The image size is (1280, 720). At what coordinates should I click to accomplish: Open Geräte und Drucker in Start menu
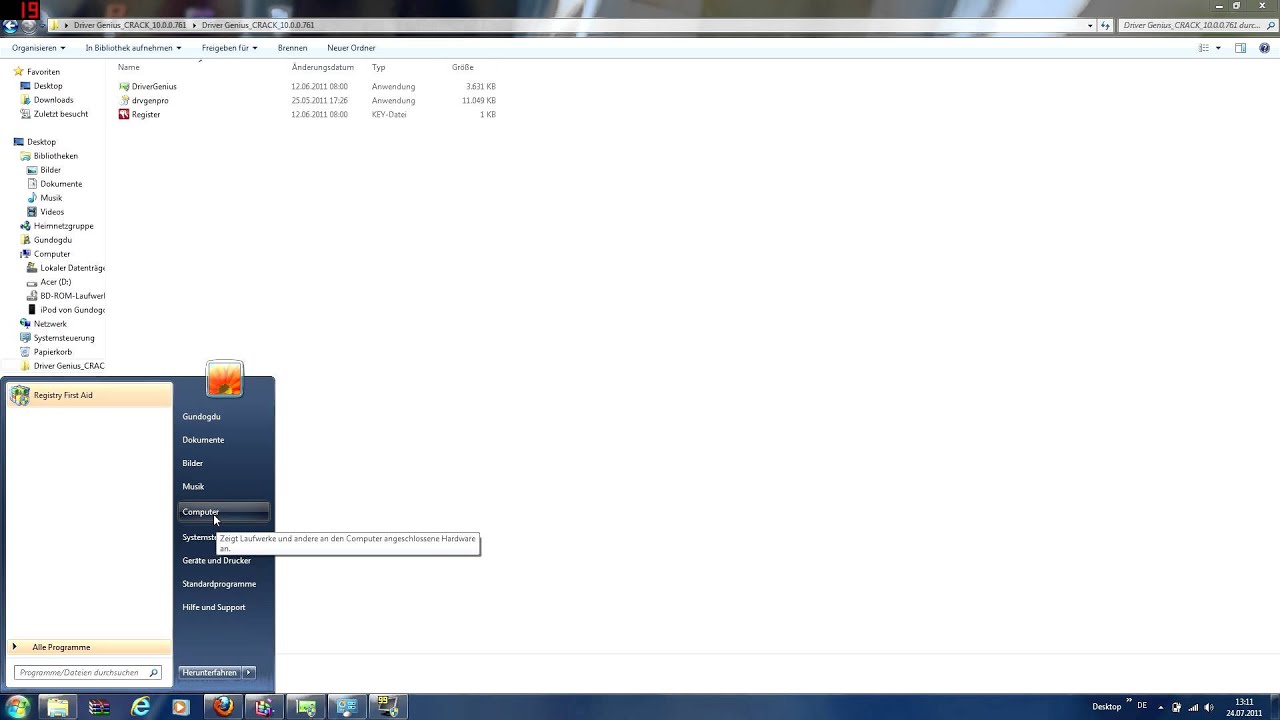pos(217,561)
